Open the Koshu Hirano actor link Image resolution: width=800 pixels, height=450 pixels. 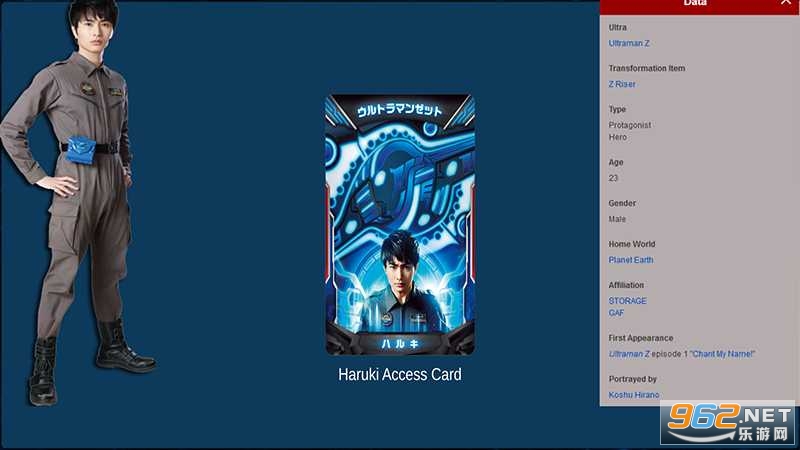634,395
